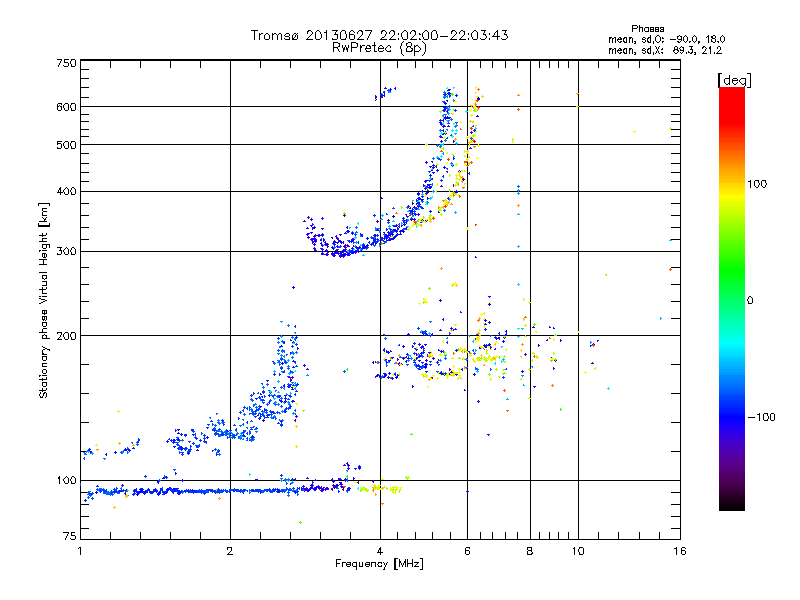The width and height of the screenshot is (800, 600).
Task: Click the phase colorbar gradient
Action: pyautogui.click(x=732, y=299)
